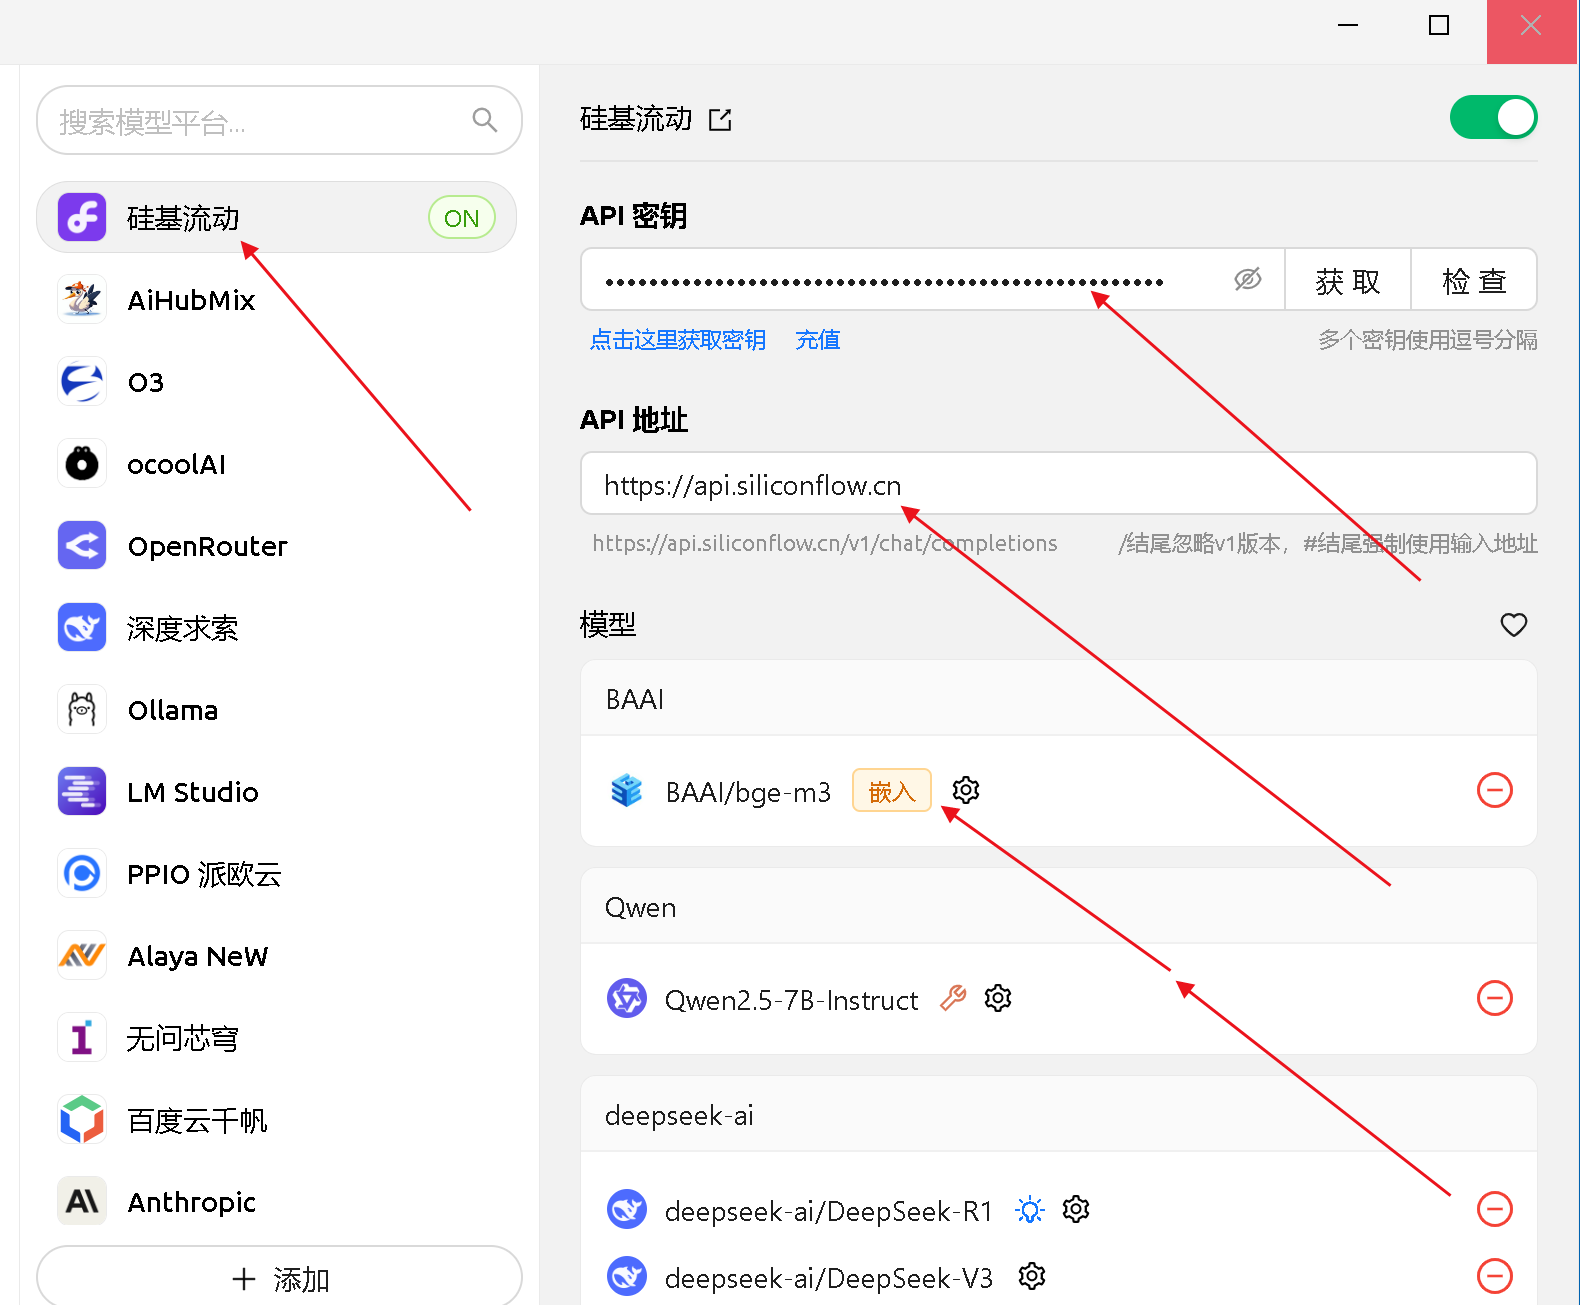Viewport: 1580px width, 1305px height.
Task: Toggle the 硅基流动 provider enable switch
Action: click(x=1493, y=118)
